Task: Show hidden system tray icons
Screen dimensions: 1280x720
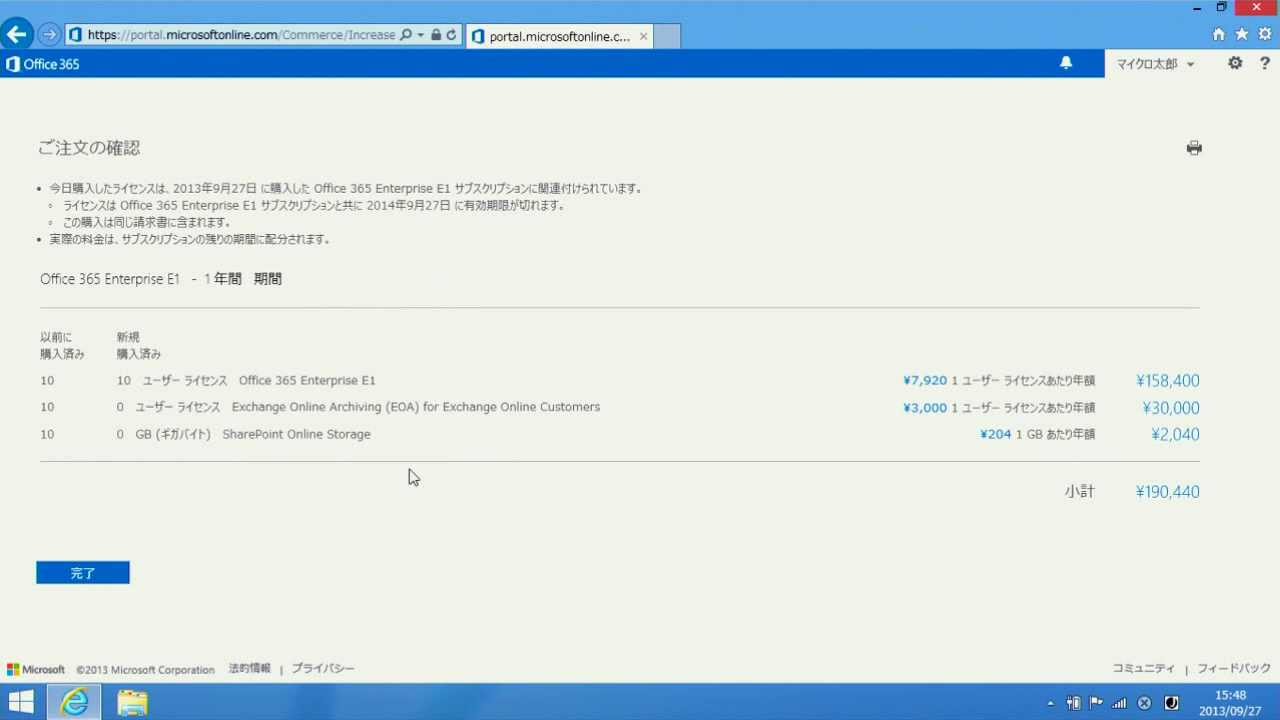Action: click(1050, 703)
